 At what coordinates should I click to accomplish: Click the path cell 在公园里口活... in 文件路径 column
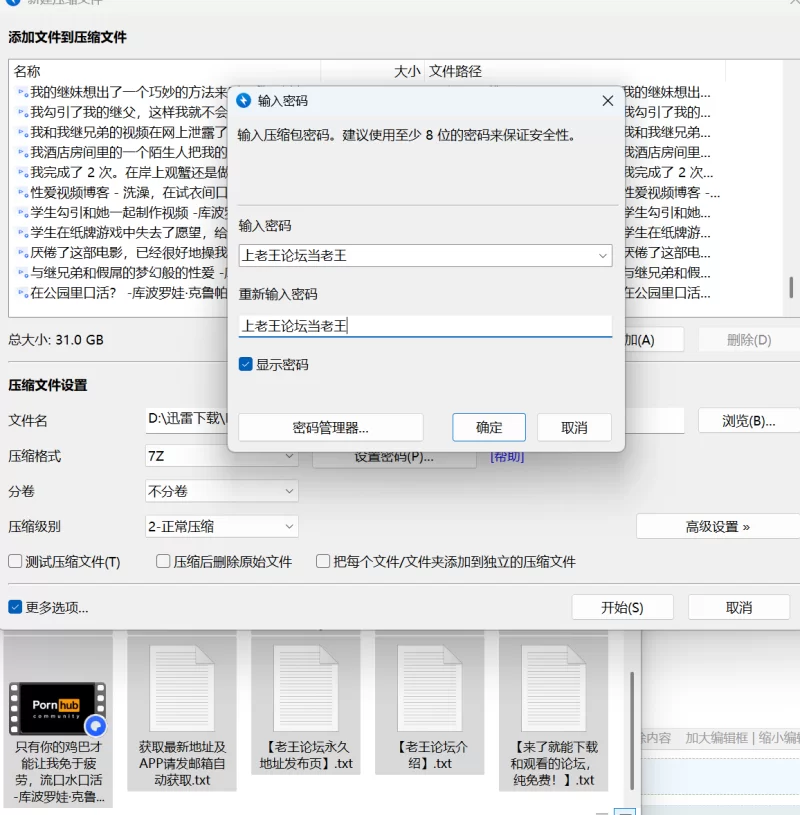click(x=667, y=293)
